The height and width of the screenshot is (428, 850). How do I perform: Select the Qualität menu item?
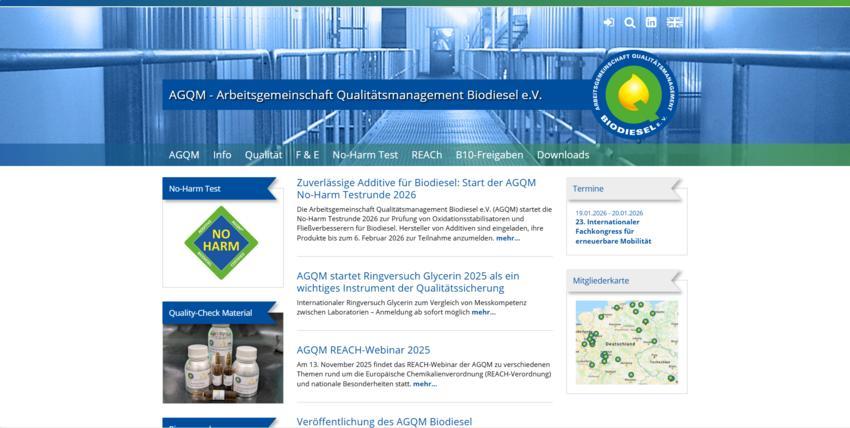click(x=263, y=155)
